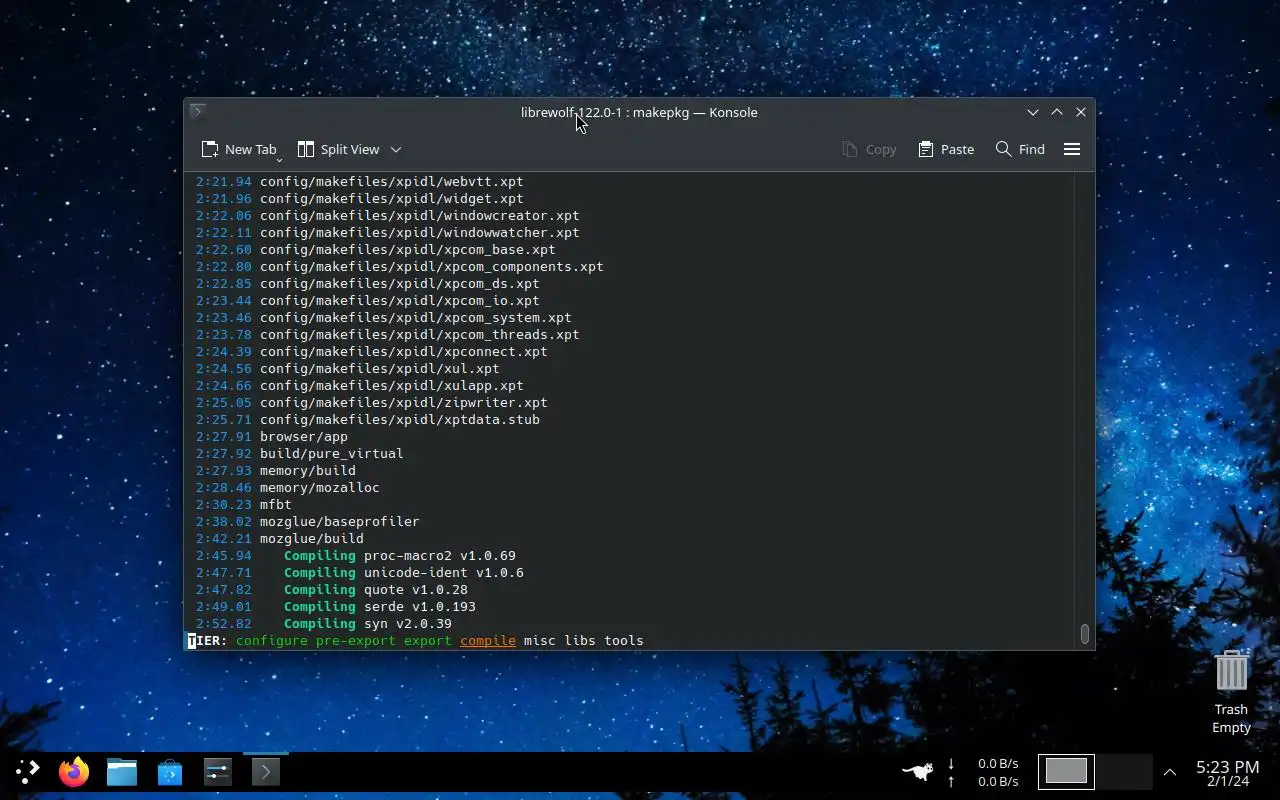This screenshot has width=1280, height=800.
Task: Click the Konsole task in the taskbar
Action: tap(266, 771)
